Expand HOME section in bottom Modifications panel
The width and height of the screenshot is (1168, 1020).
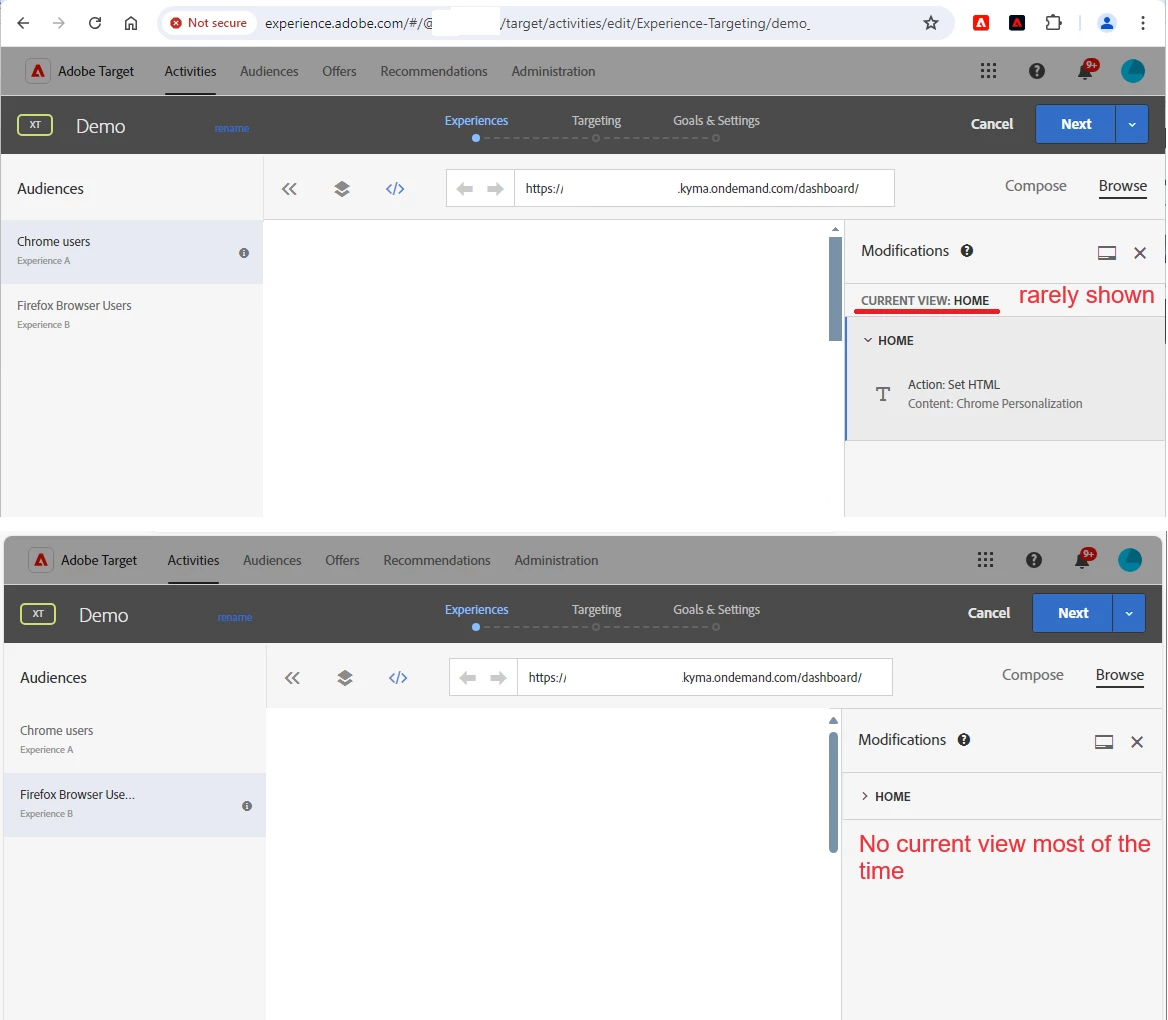coord(865,796)
